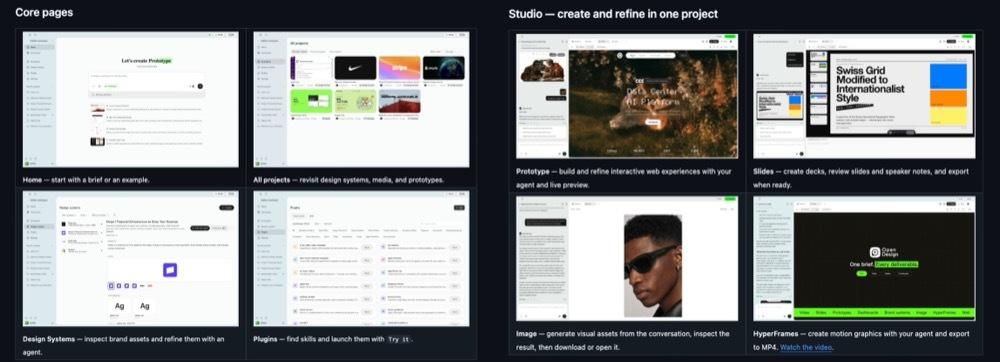This screenshot has width=1000, height=362.
Task: Select the Earth globe project card
Action: pyautogui.click(x=443, y=68)
